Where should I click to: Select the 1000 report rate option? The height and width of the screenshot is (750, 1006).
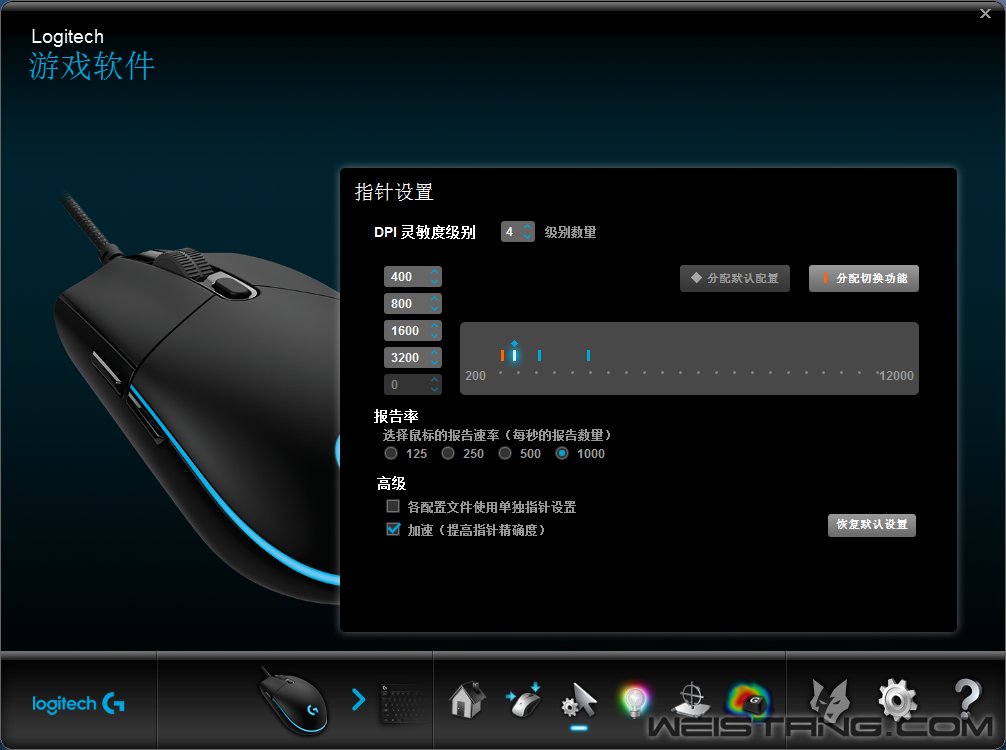click(x=562, y=454)
